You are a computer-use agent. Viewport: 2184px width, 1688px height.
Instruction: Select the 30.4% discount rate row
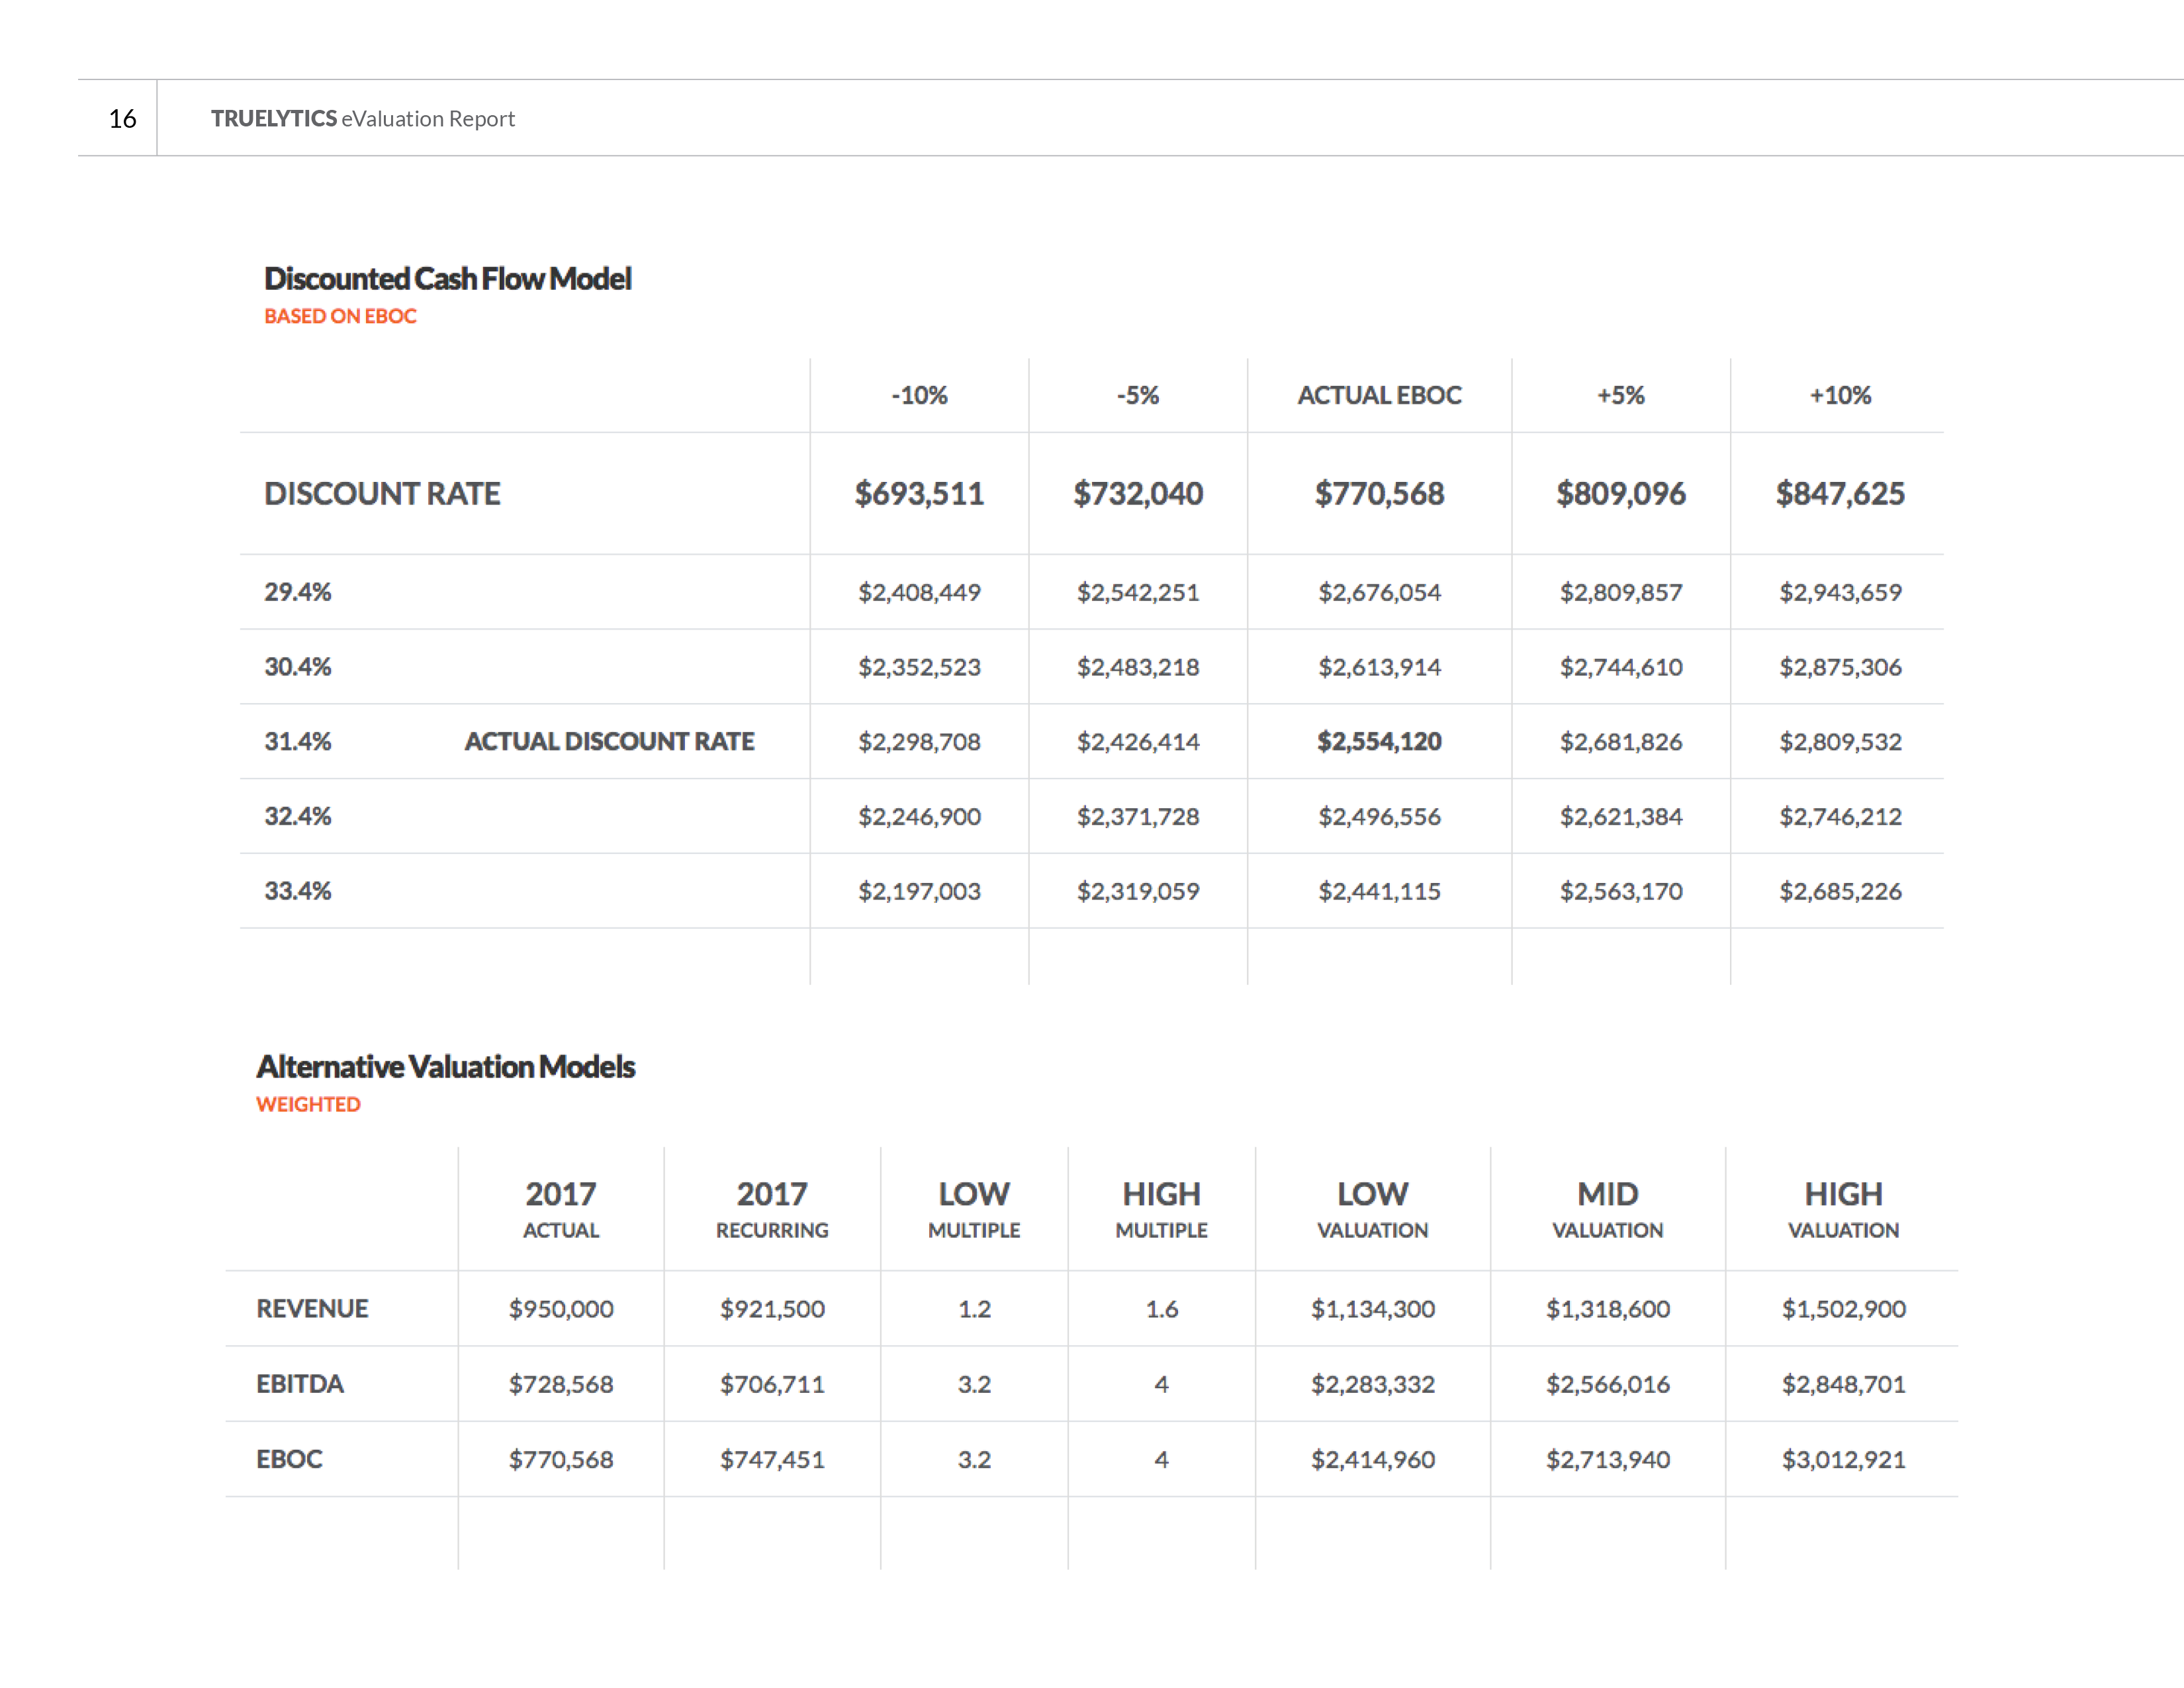(x=1092, y=667)
